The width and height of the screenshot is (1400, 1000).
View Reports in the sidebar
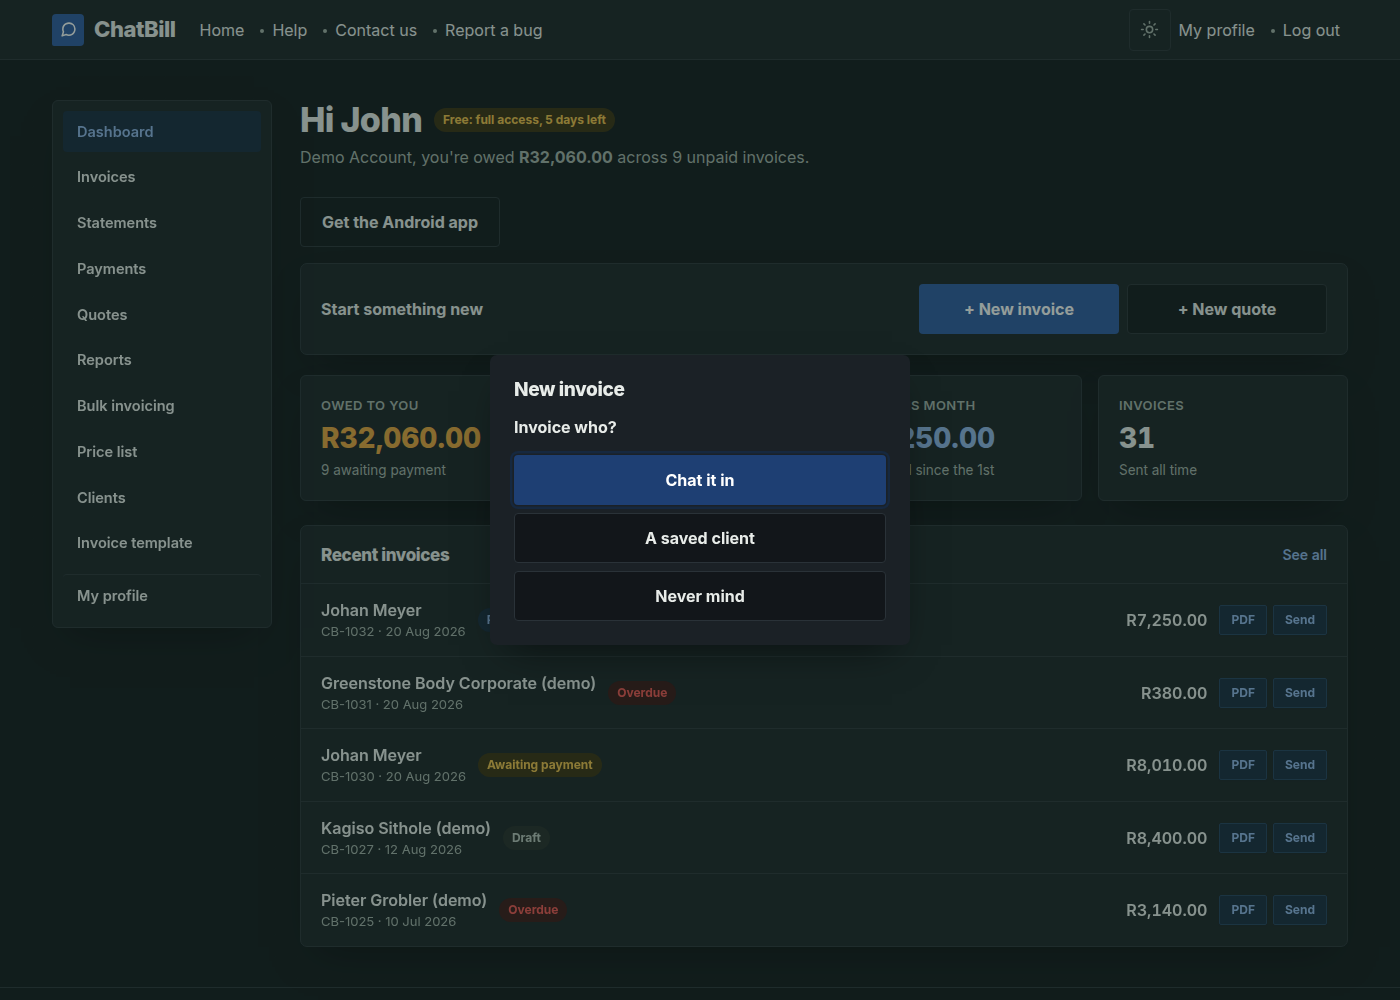(162, 360)
